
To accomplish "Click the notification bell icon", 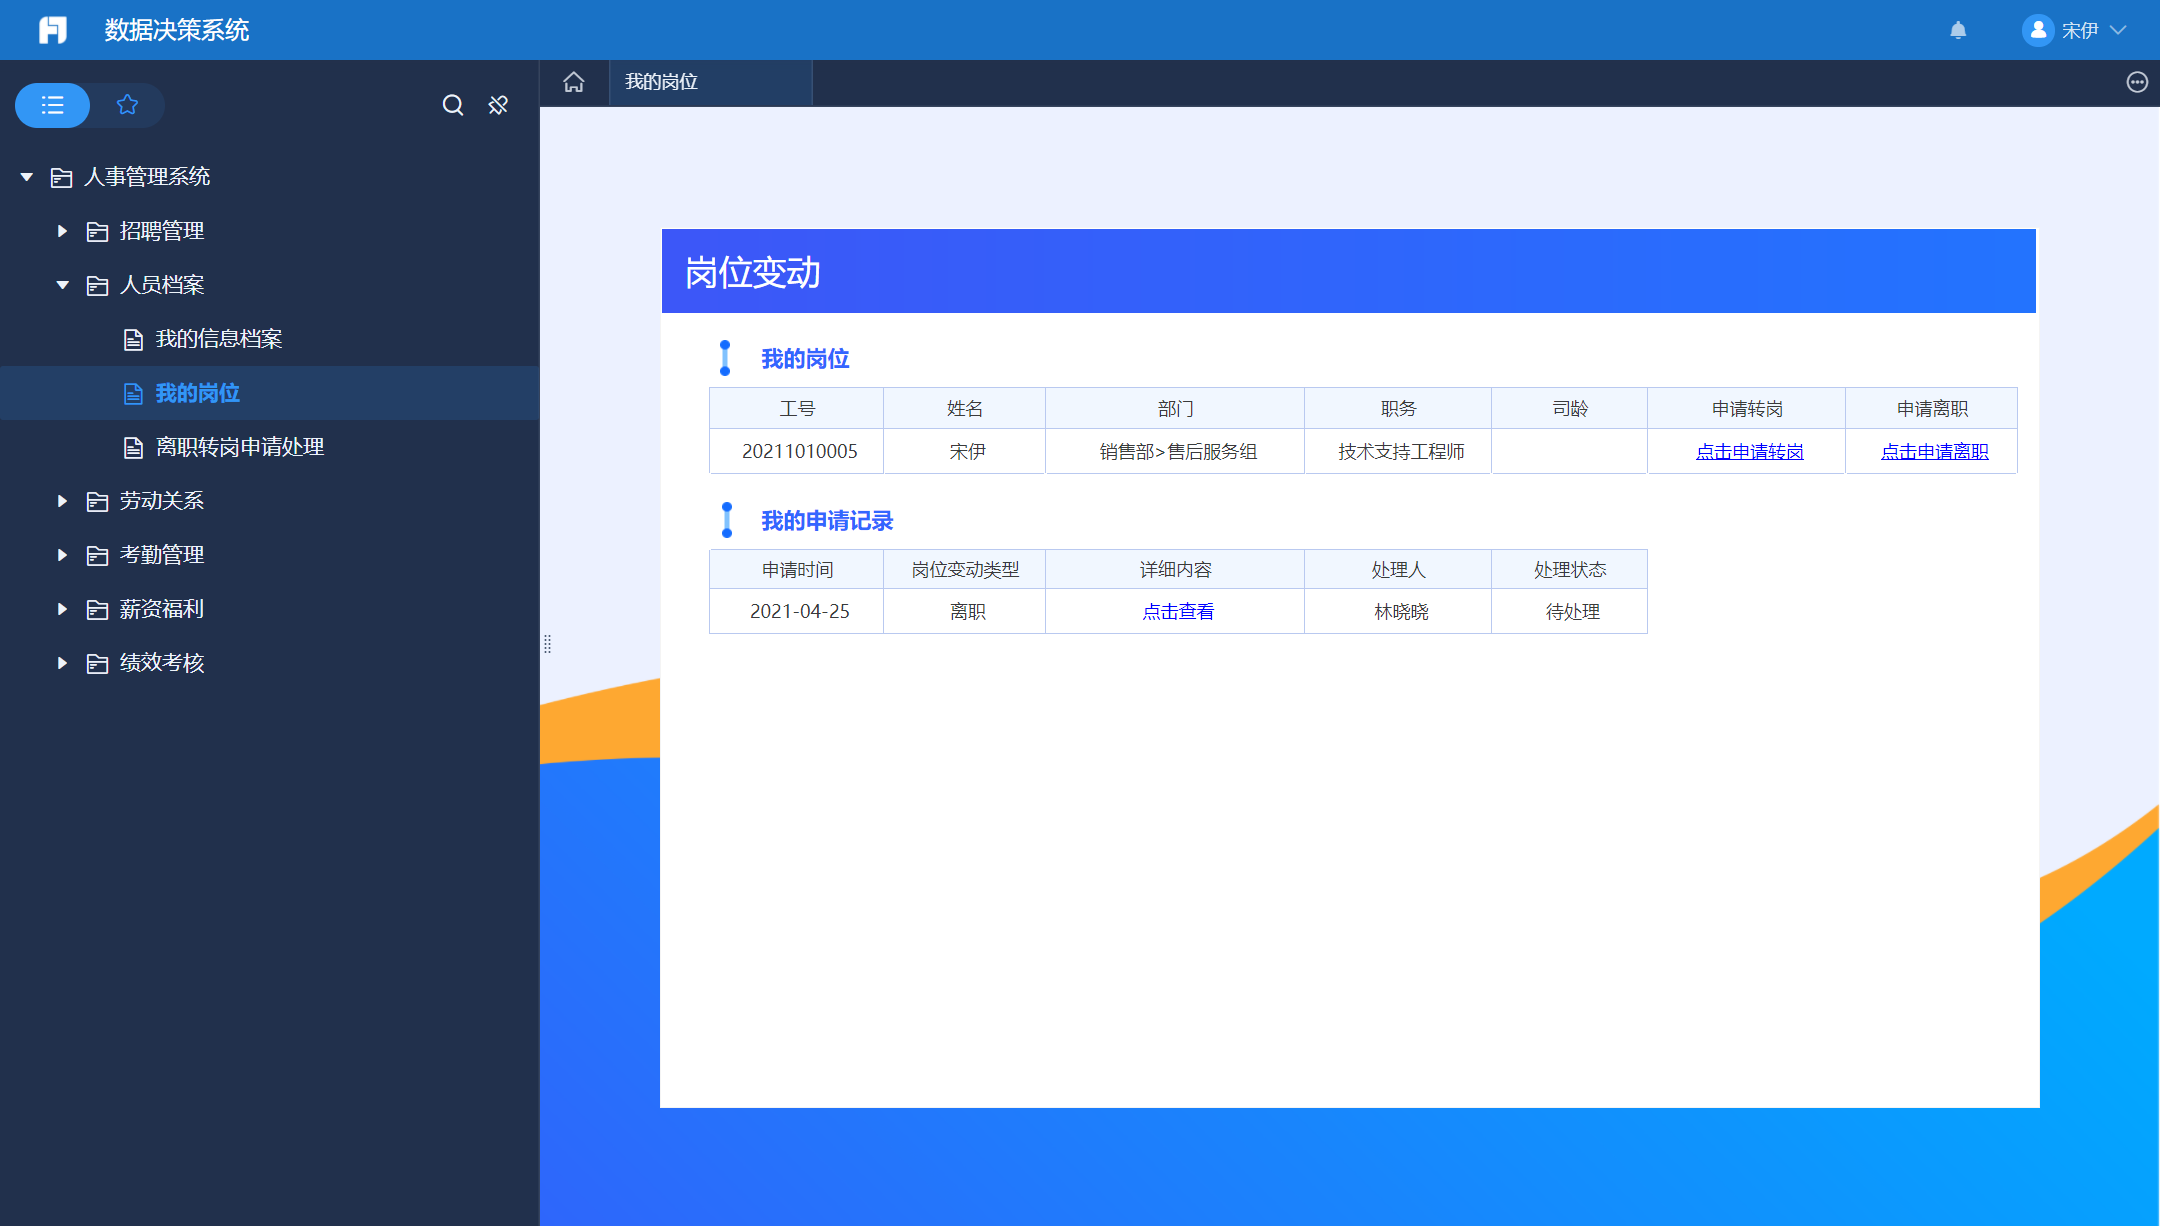I will click(1958, 30).
